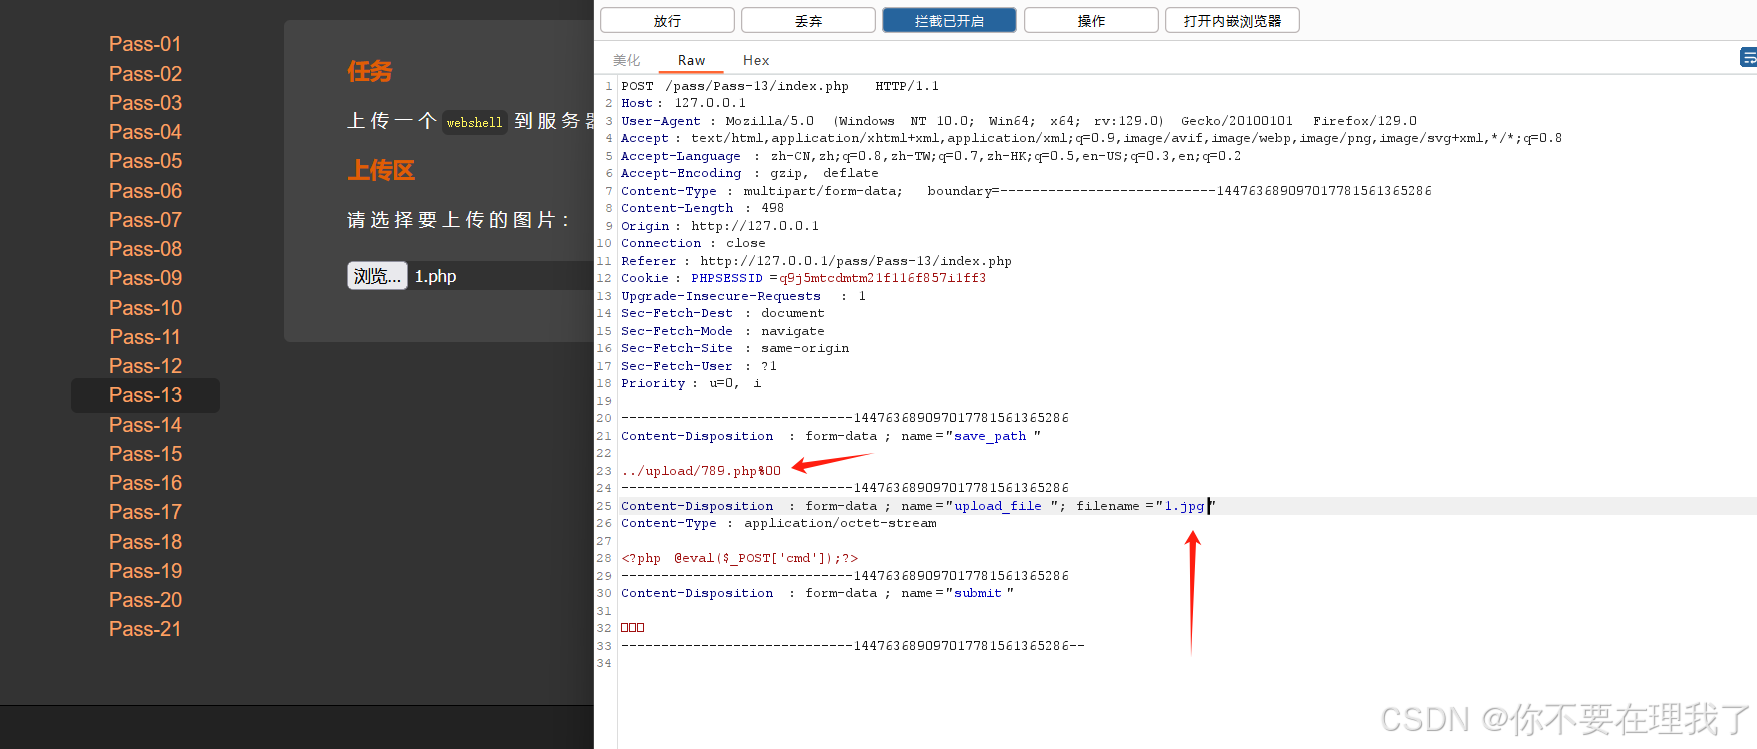Open Pass-14 in the sidebar
This screenshot has width=1757, height=749.
(x=145, y=425)
